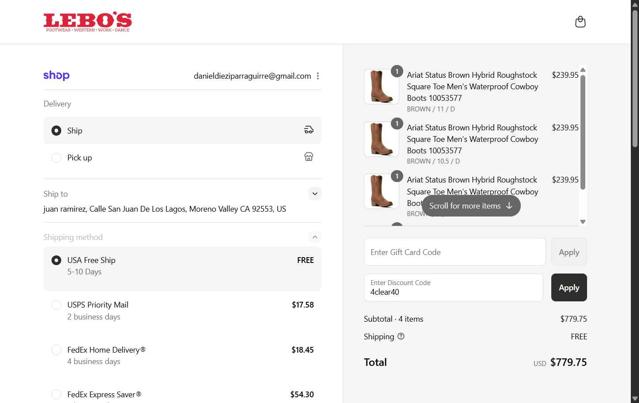Apply the 4clear40 discount code
Screen dimensions: 639x403
569,288
